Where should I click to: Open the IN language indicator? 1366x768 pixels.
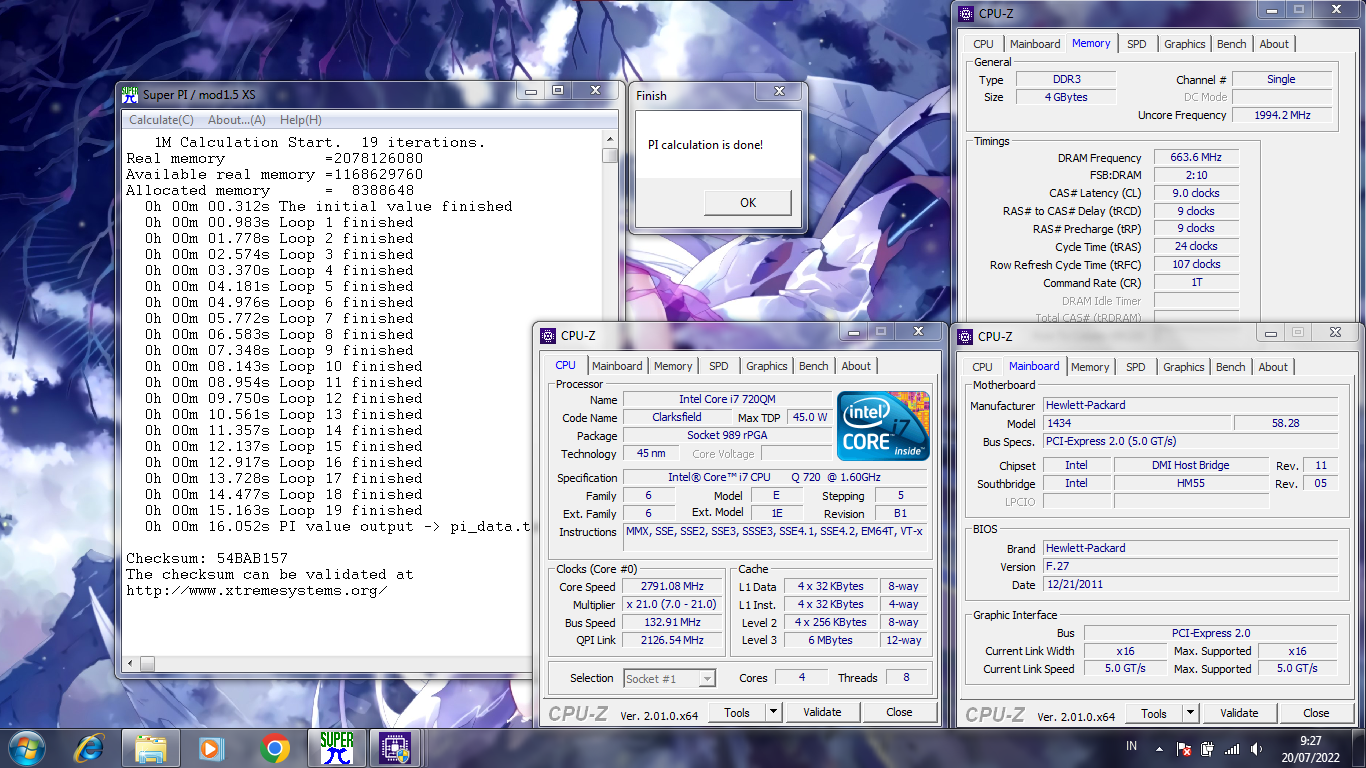tap(1131, 747)
